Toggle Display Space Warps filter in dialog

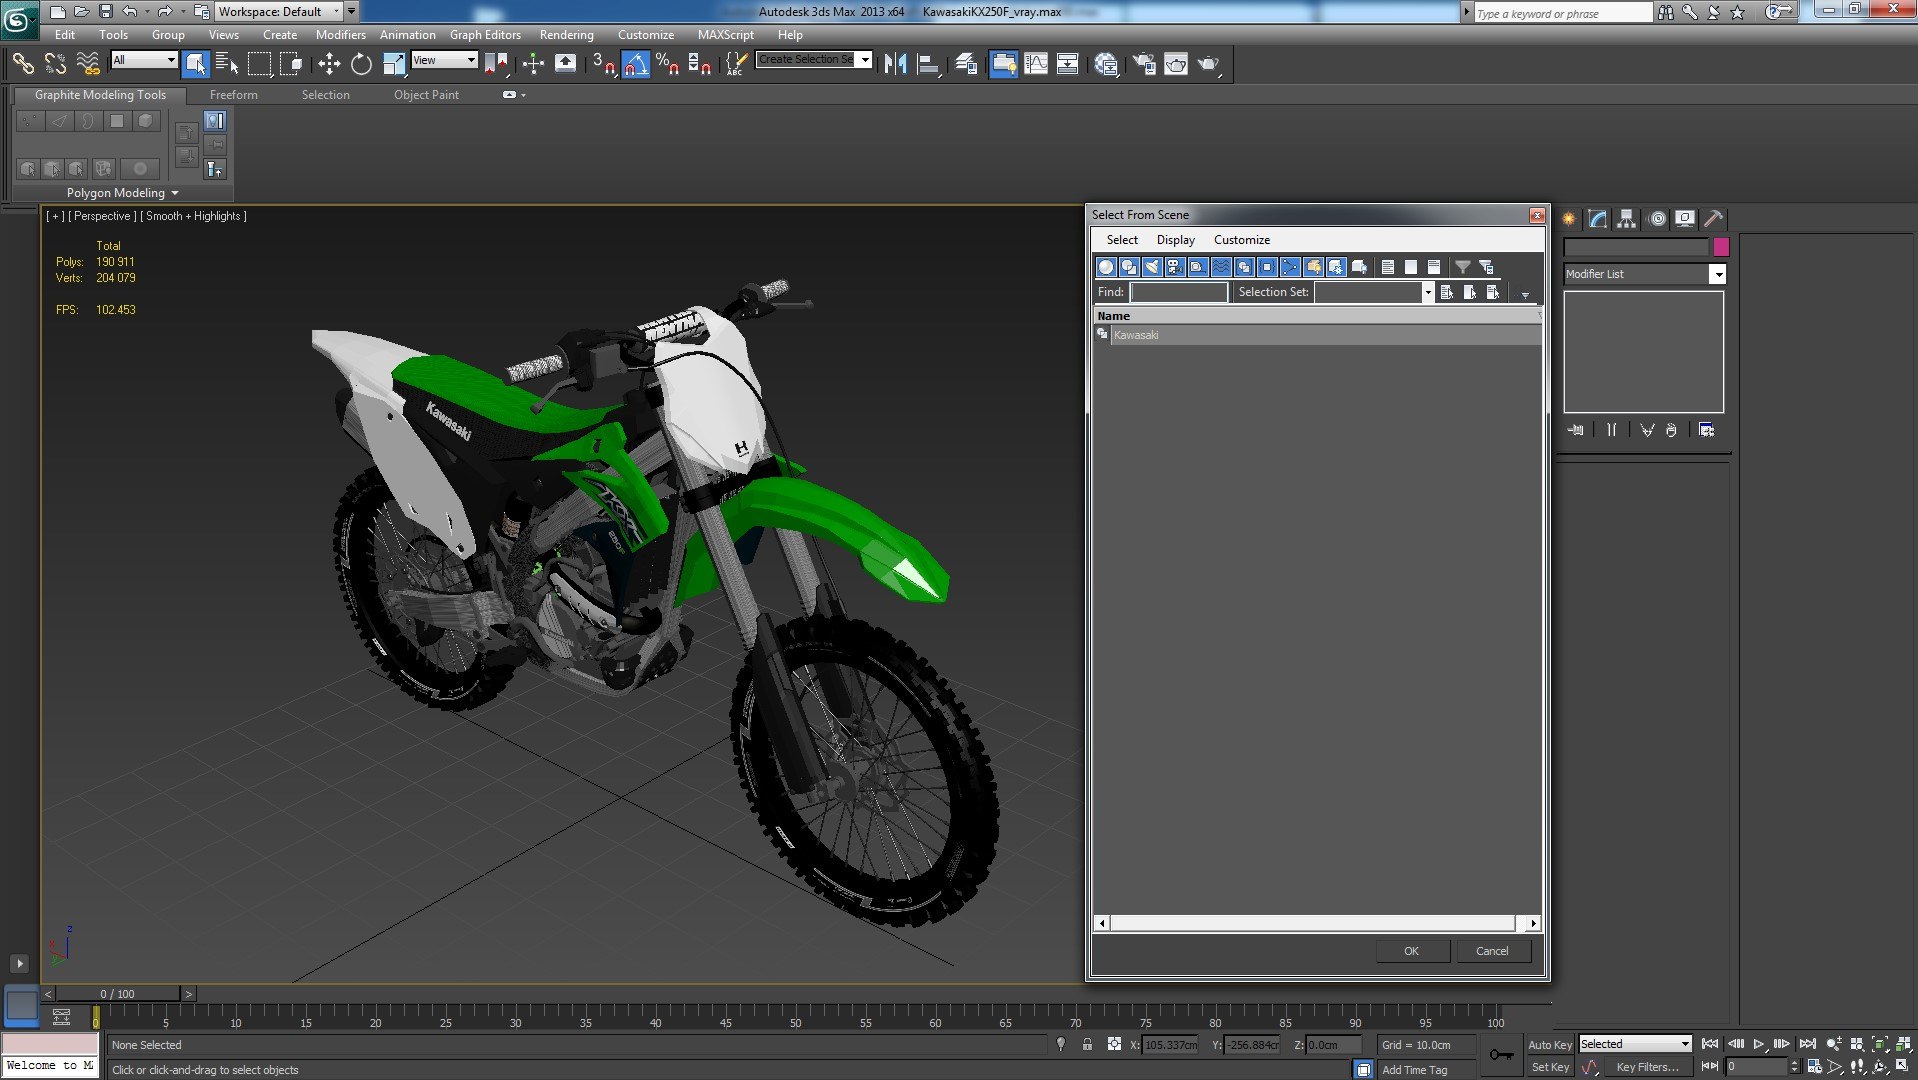(x=1221, y=267)
